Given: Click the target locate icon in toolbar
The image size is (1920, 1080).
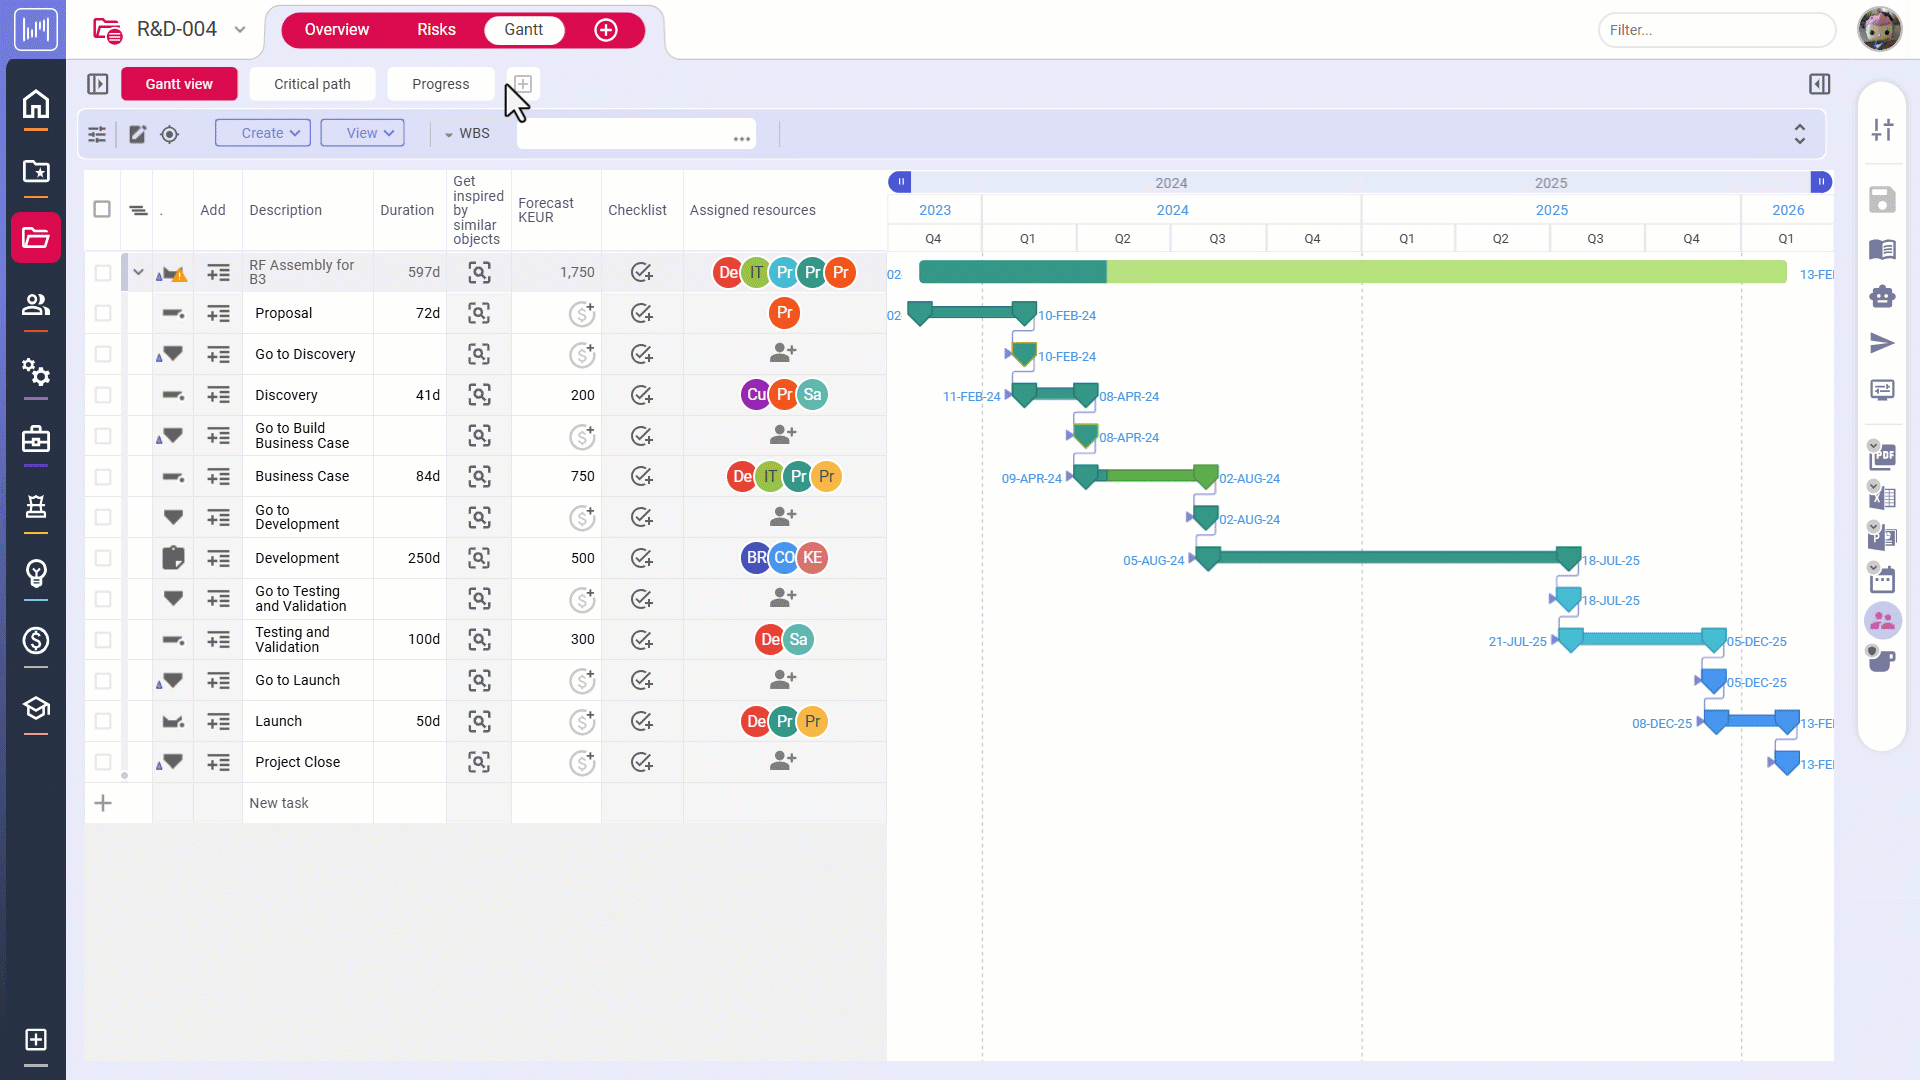Looking at the screenshot, I should click(x=170, y=134).
